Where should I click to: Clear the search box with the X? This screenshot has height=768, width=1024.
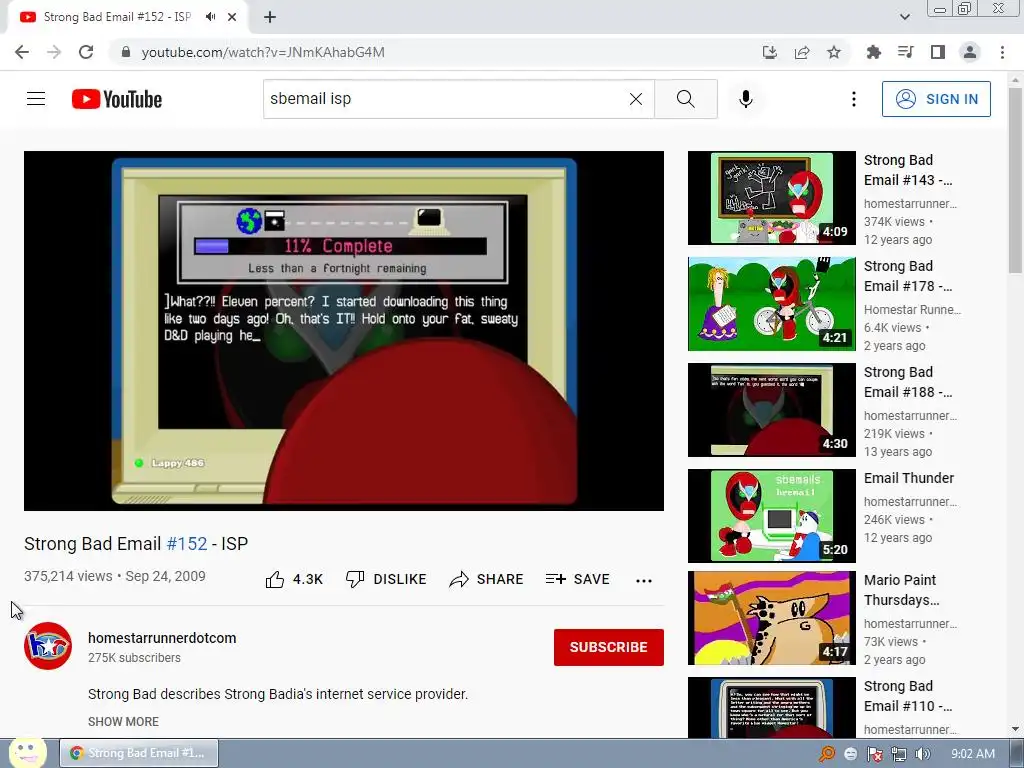click(635, 99)
